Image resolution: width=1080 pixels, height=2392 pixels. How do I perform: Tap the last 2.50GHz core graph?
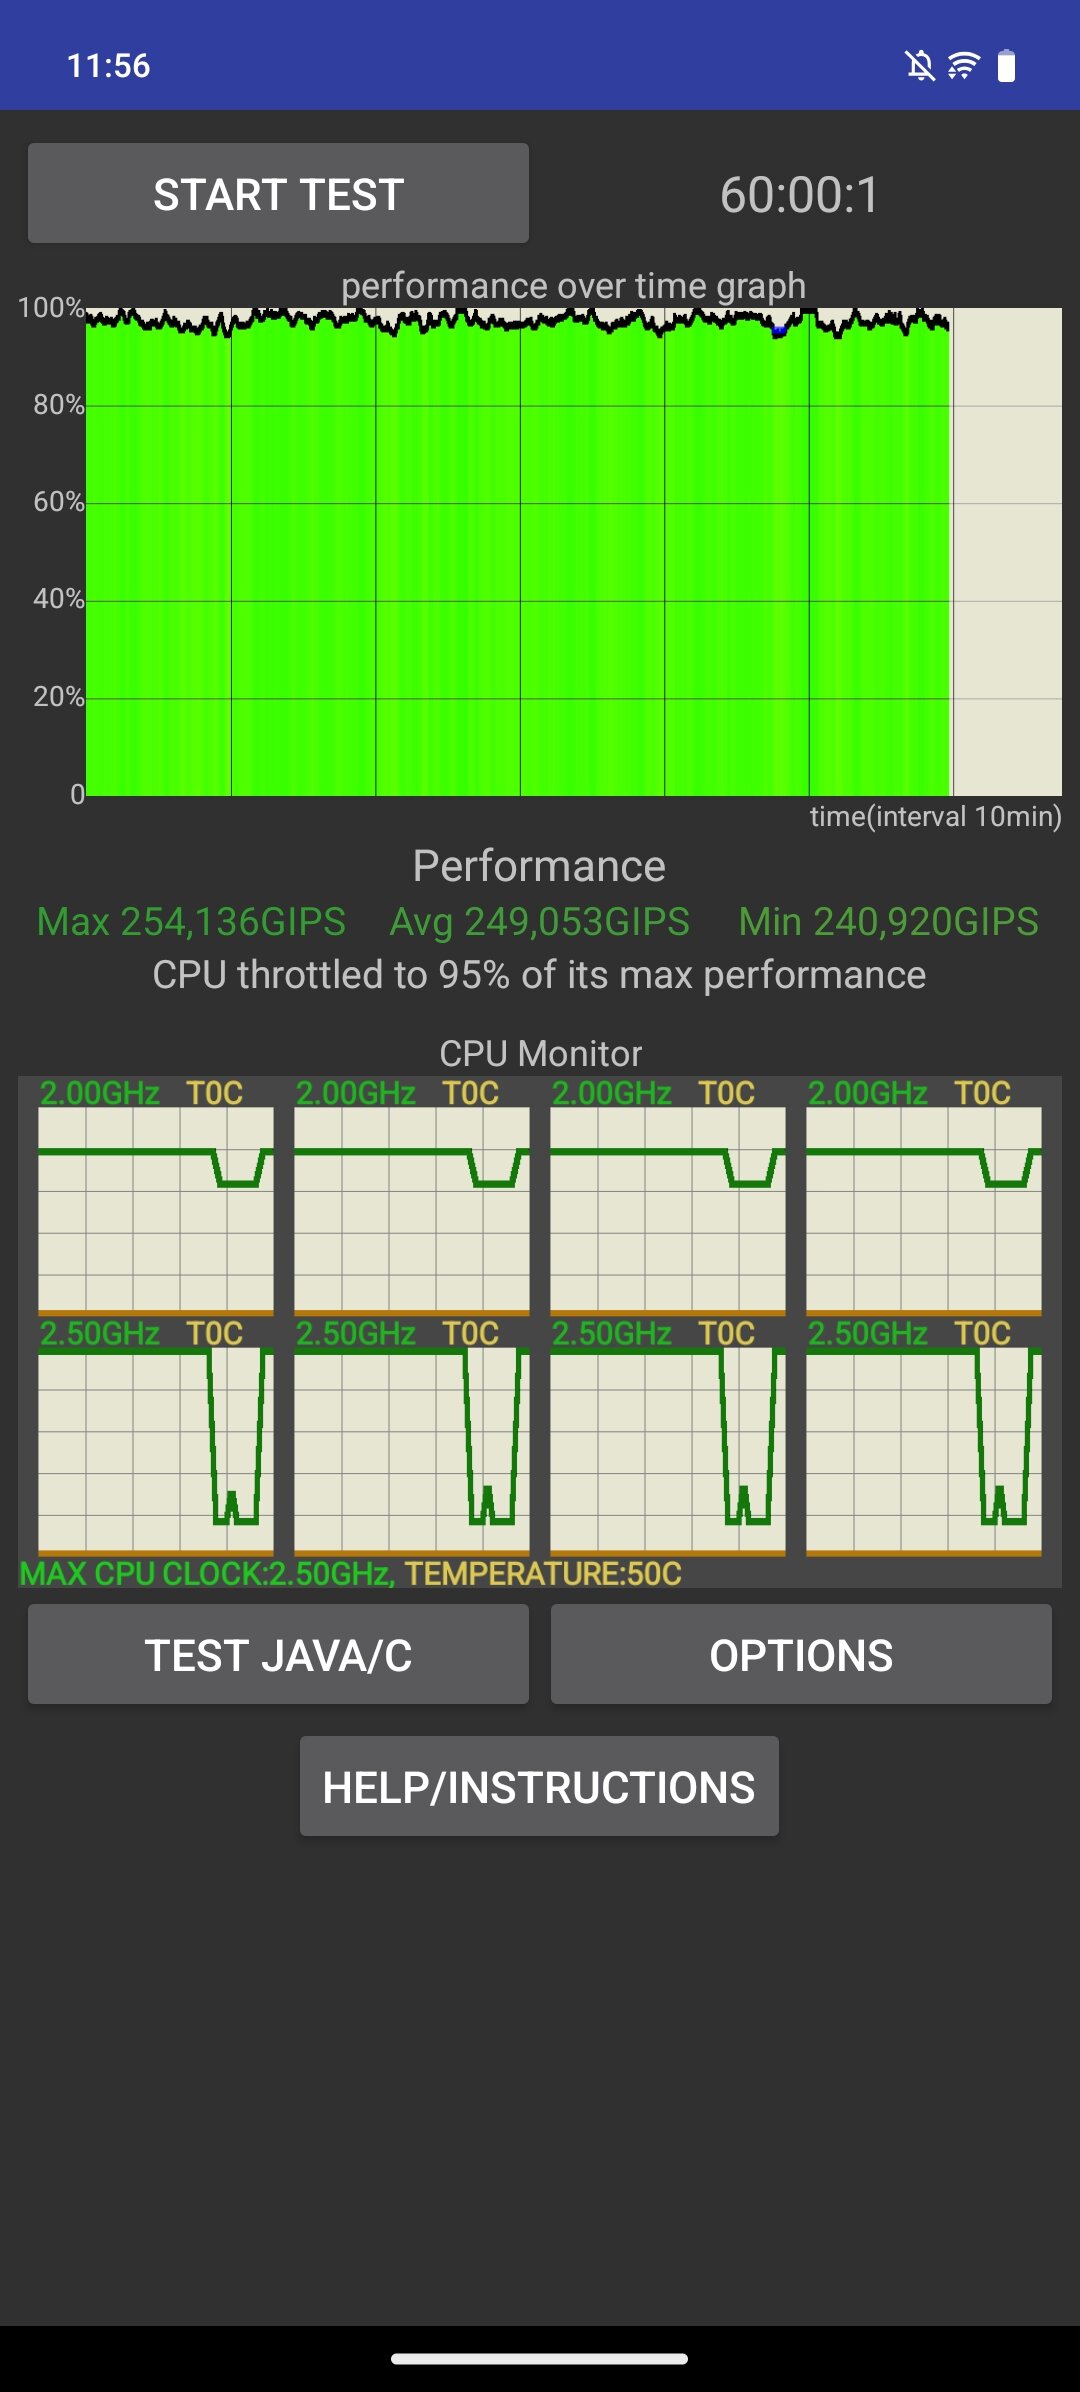(924, 1450)
